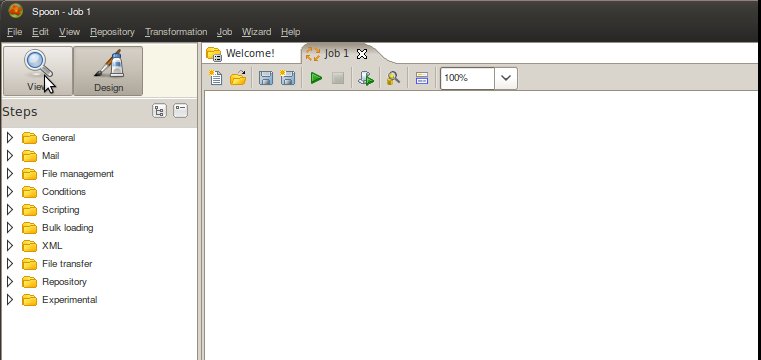Run the job with green play icon
The height and width of the screenshot is (360, 761).
[x=316, y=78]
